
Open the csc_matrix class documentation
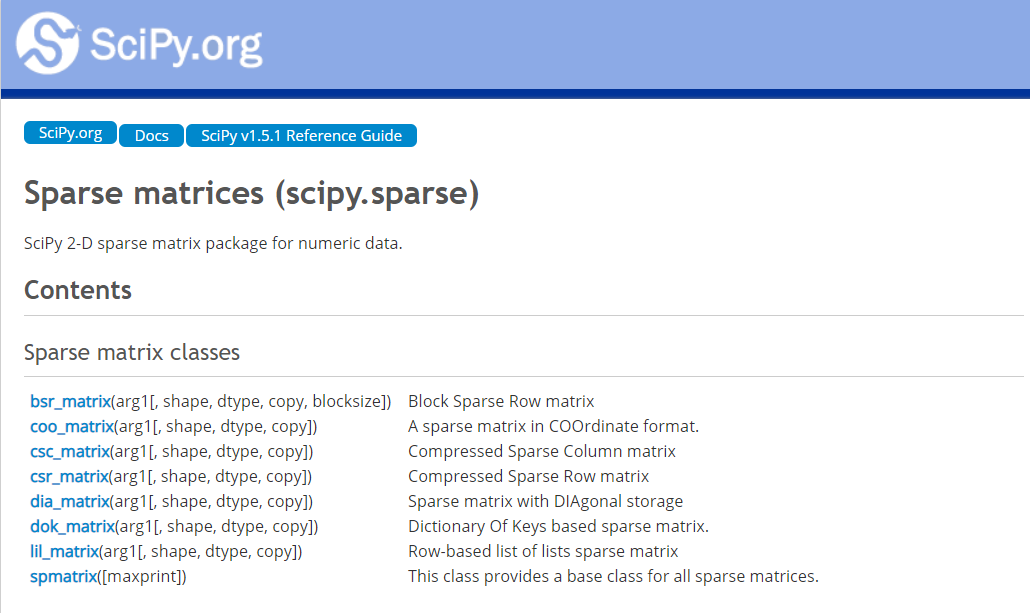[x=69, y=451]
